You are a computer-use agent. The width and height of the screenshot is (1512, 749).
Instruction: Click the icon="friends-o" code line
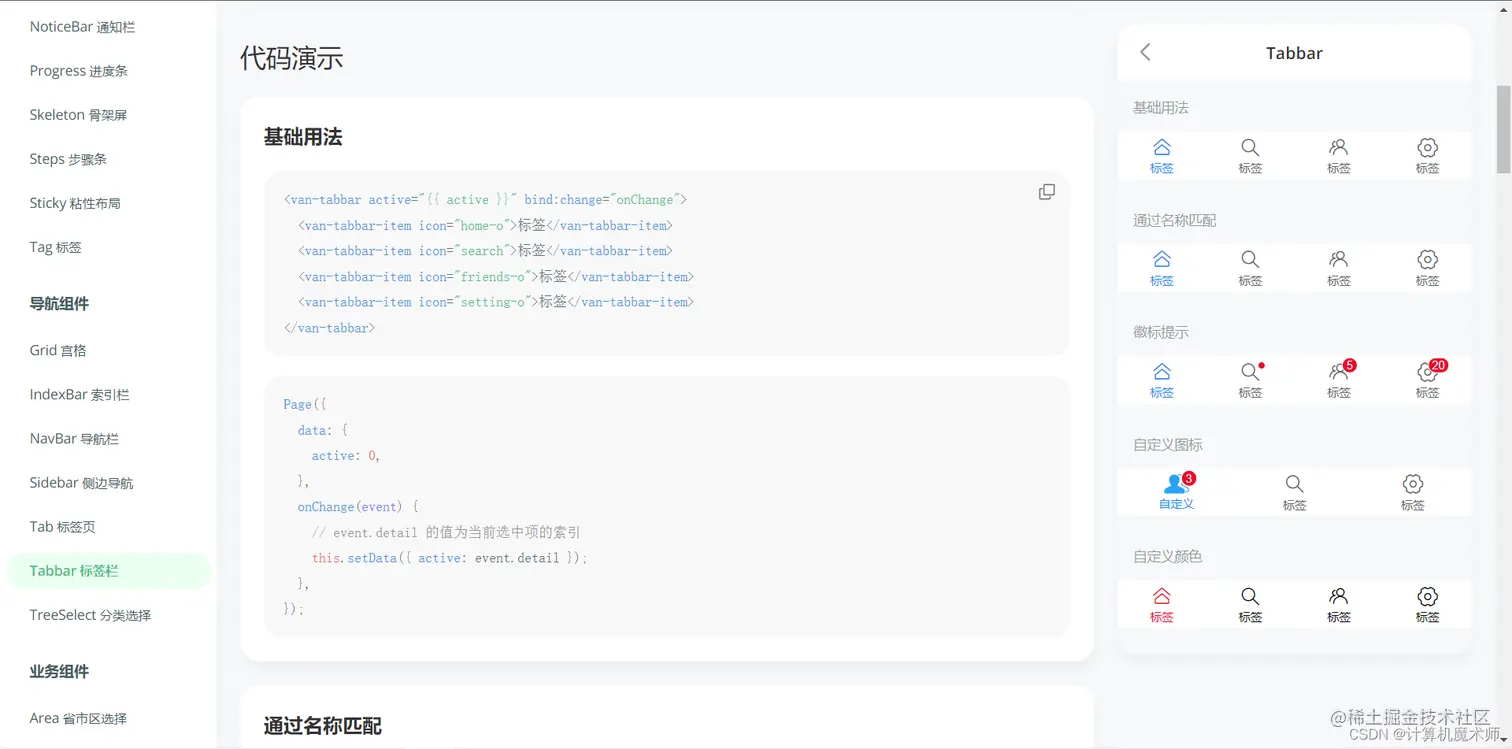pos(496,276)
